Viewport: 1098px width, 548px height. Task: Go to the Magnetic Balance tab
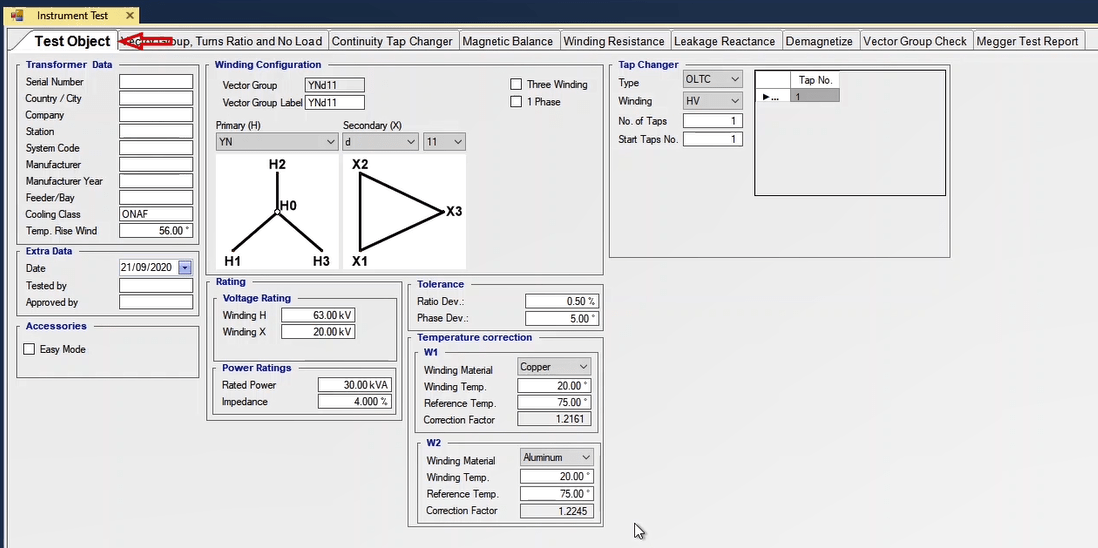pos(507,41)
